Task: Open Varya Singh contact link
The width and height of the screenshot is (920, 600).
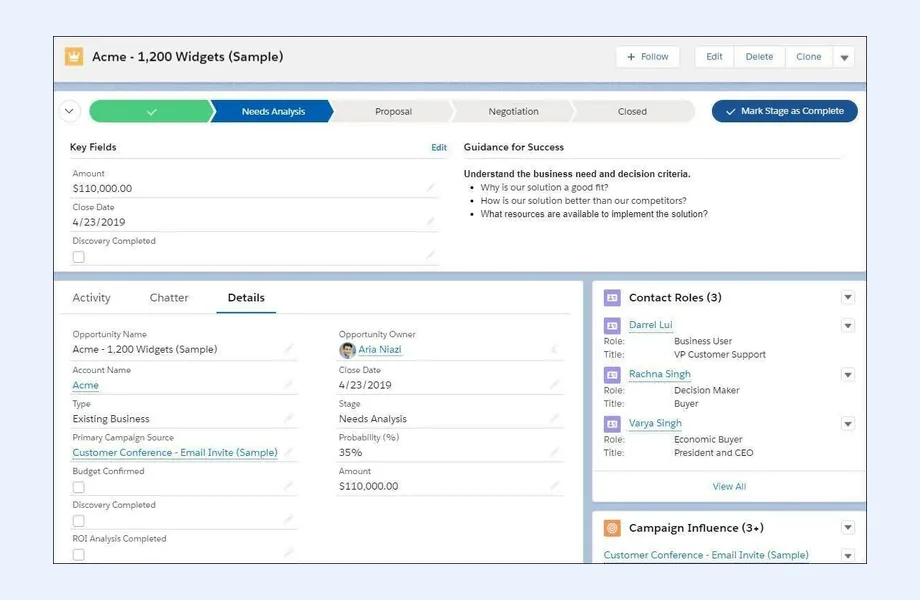Action: (x=655, y=423)
